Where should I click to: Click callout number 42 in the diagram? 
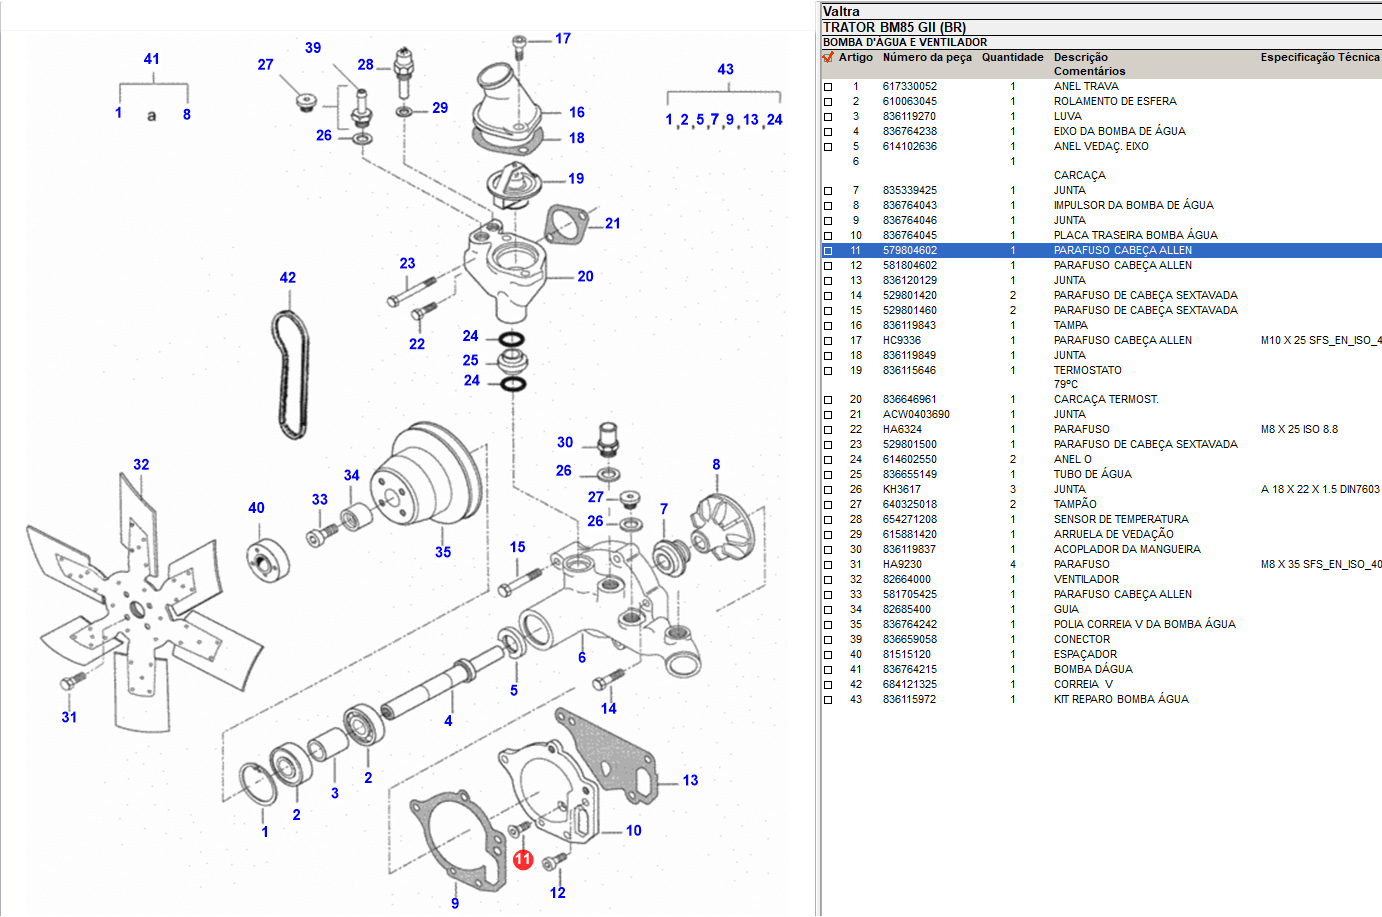(288, 278)
